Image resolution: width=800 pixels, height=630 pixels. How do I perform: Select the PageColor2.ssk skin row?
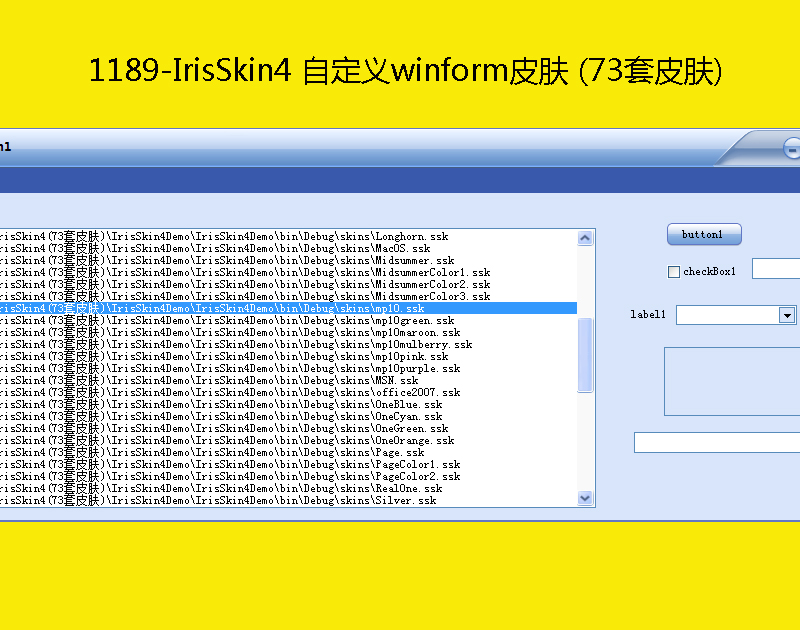(x=288, y=476)
